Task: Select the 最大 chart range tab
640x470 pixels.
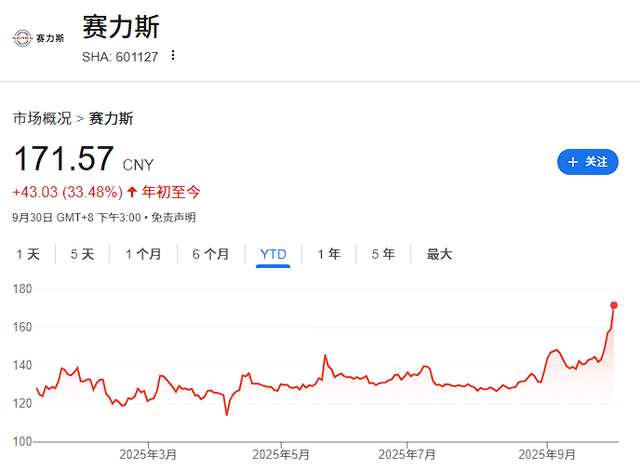Action: point(439,254)
